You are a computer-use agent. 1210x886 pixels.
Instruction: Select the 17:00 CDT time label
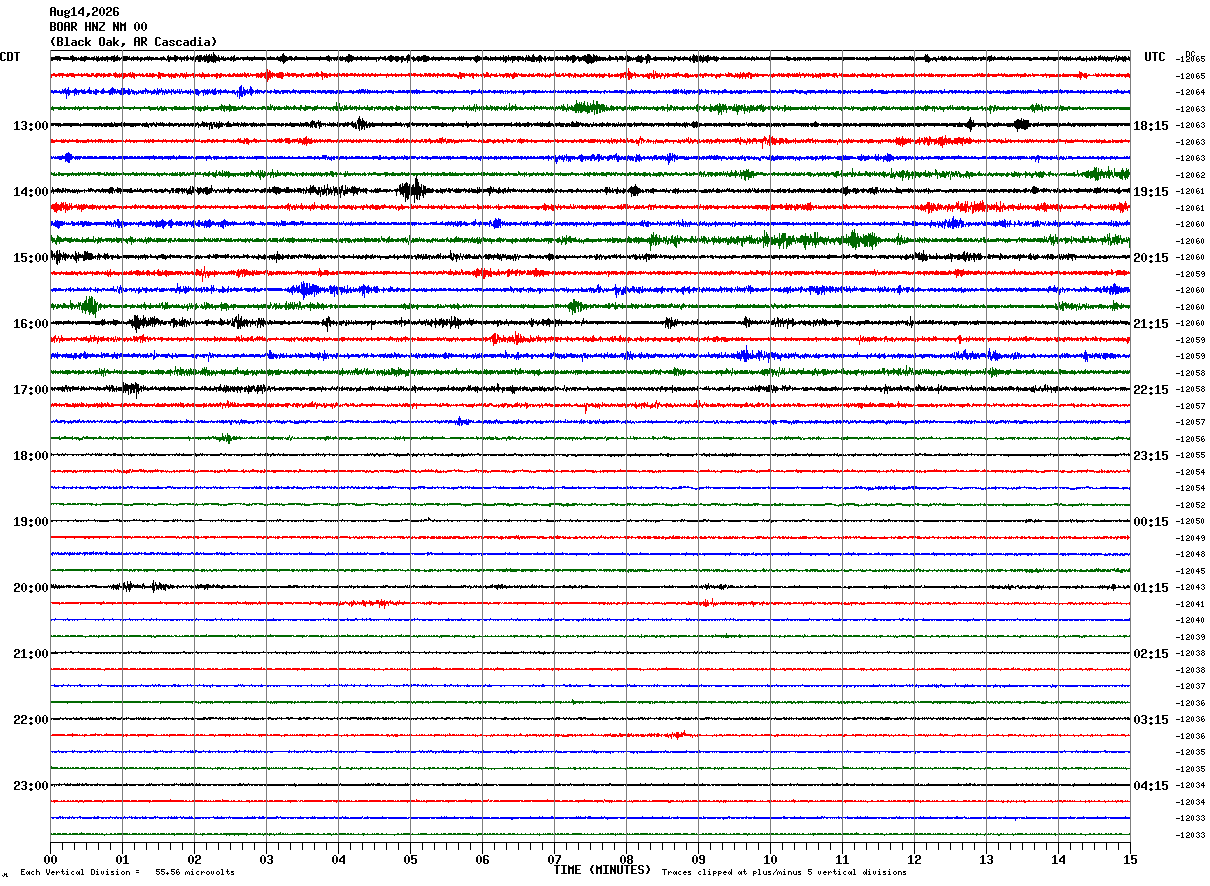click(31, 390)
